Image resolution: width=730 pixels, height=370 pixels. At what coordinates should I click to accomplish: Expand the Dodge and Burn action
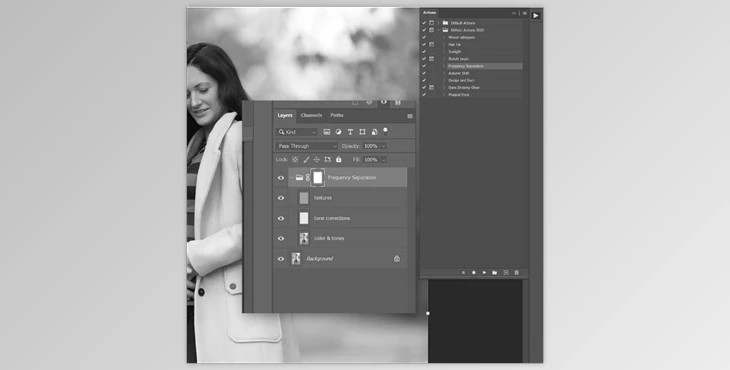click(x=444, y=81)
